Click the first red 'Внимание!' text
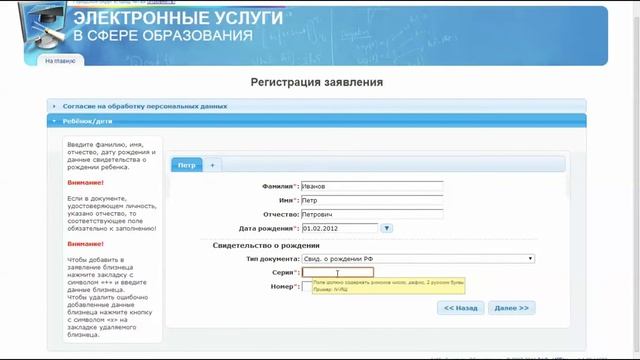Viewport: 640px width, 360px height. (85, 183)
